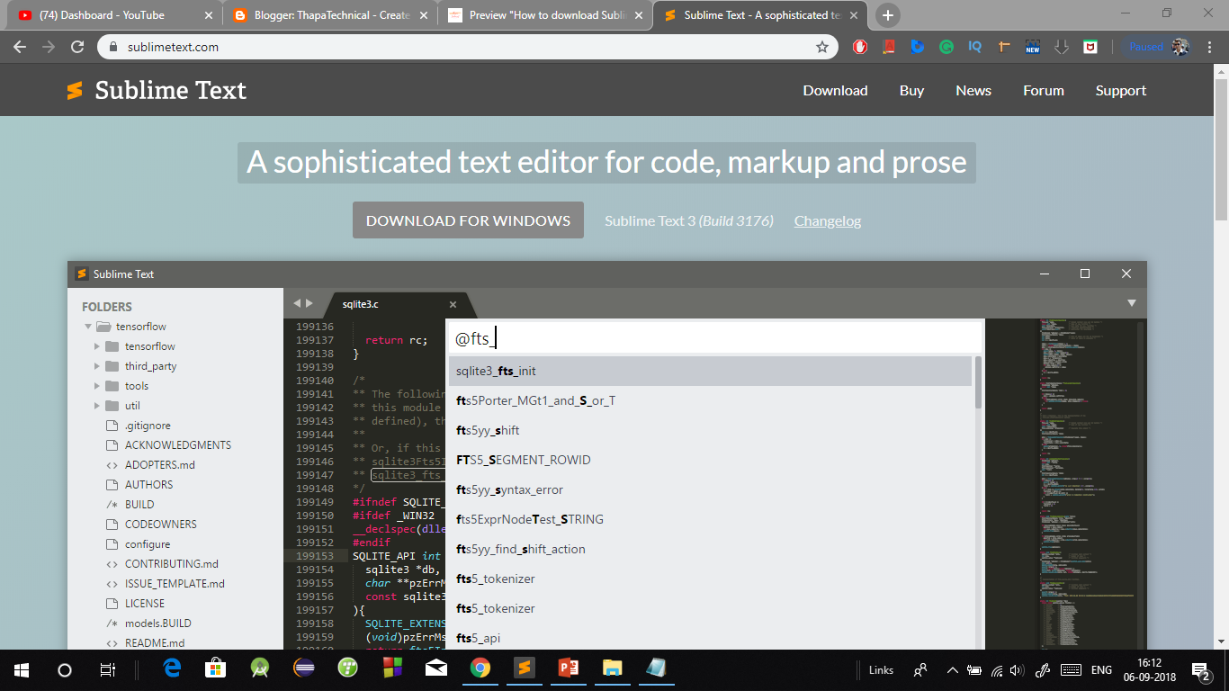Open the Forum link in nav
Viewport: 1229px width, 691px height.
coord(1043,90)
